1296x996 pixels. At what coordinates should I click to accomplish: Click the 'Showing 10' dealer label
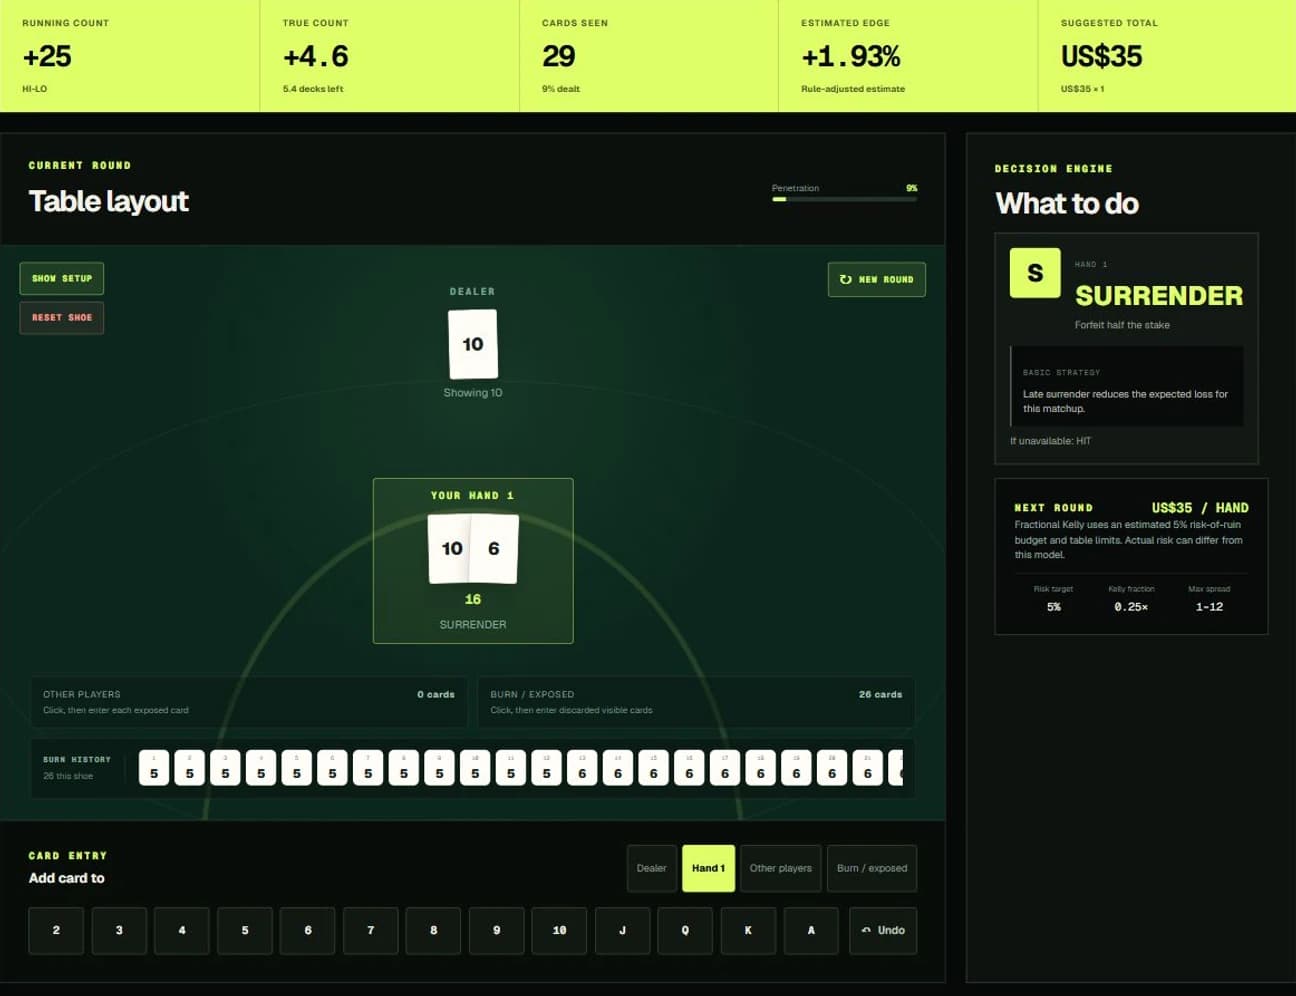[x=473, y=393]
